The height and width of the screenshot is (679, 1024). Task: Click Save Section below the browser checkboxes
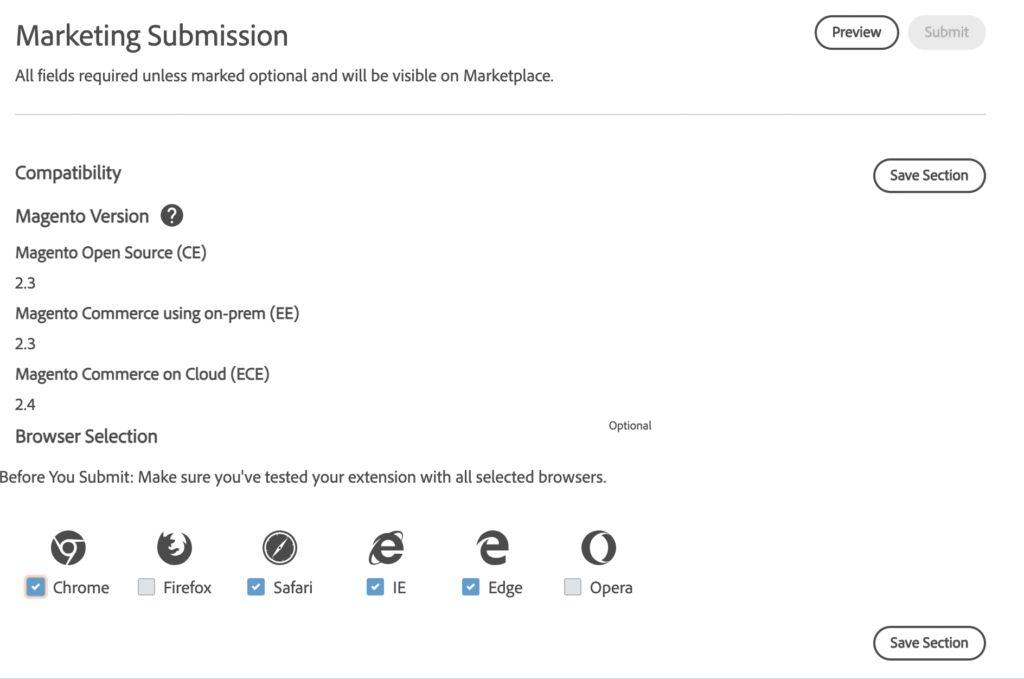(x=929, y=643)
